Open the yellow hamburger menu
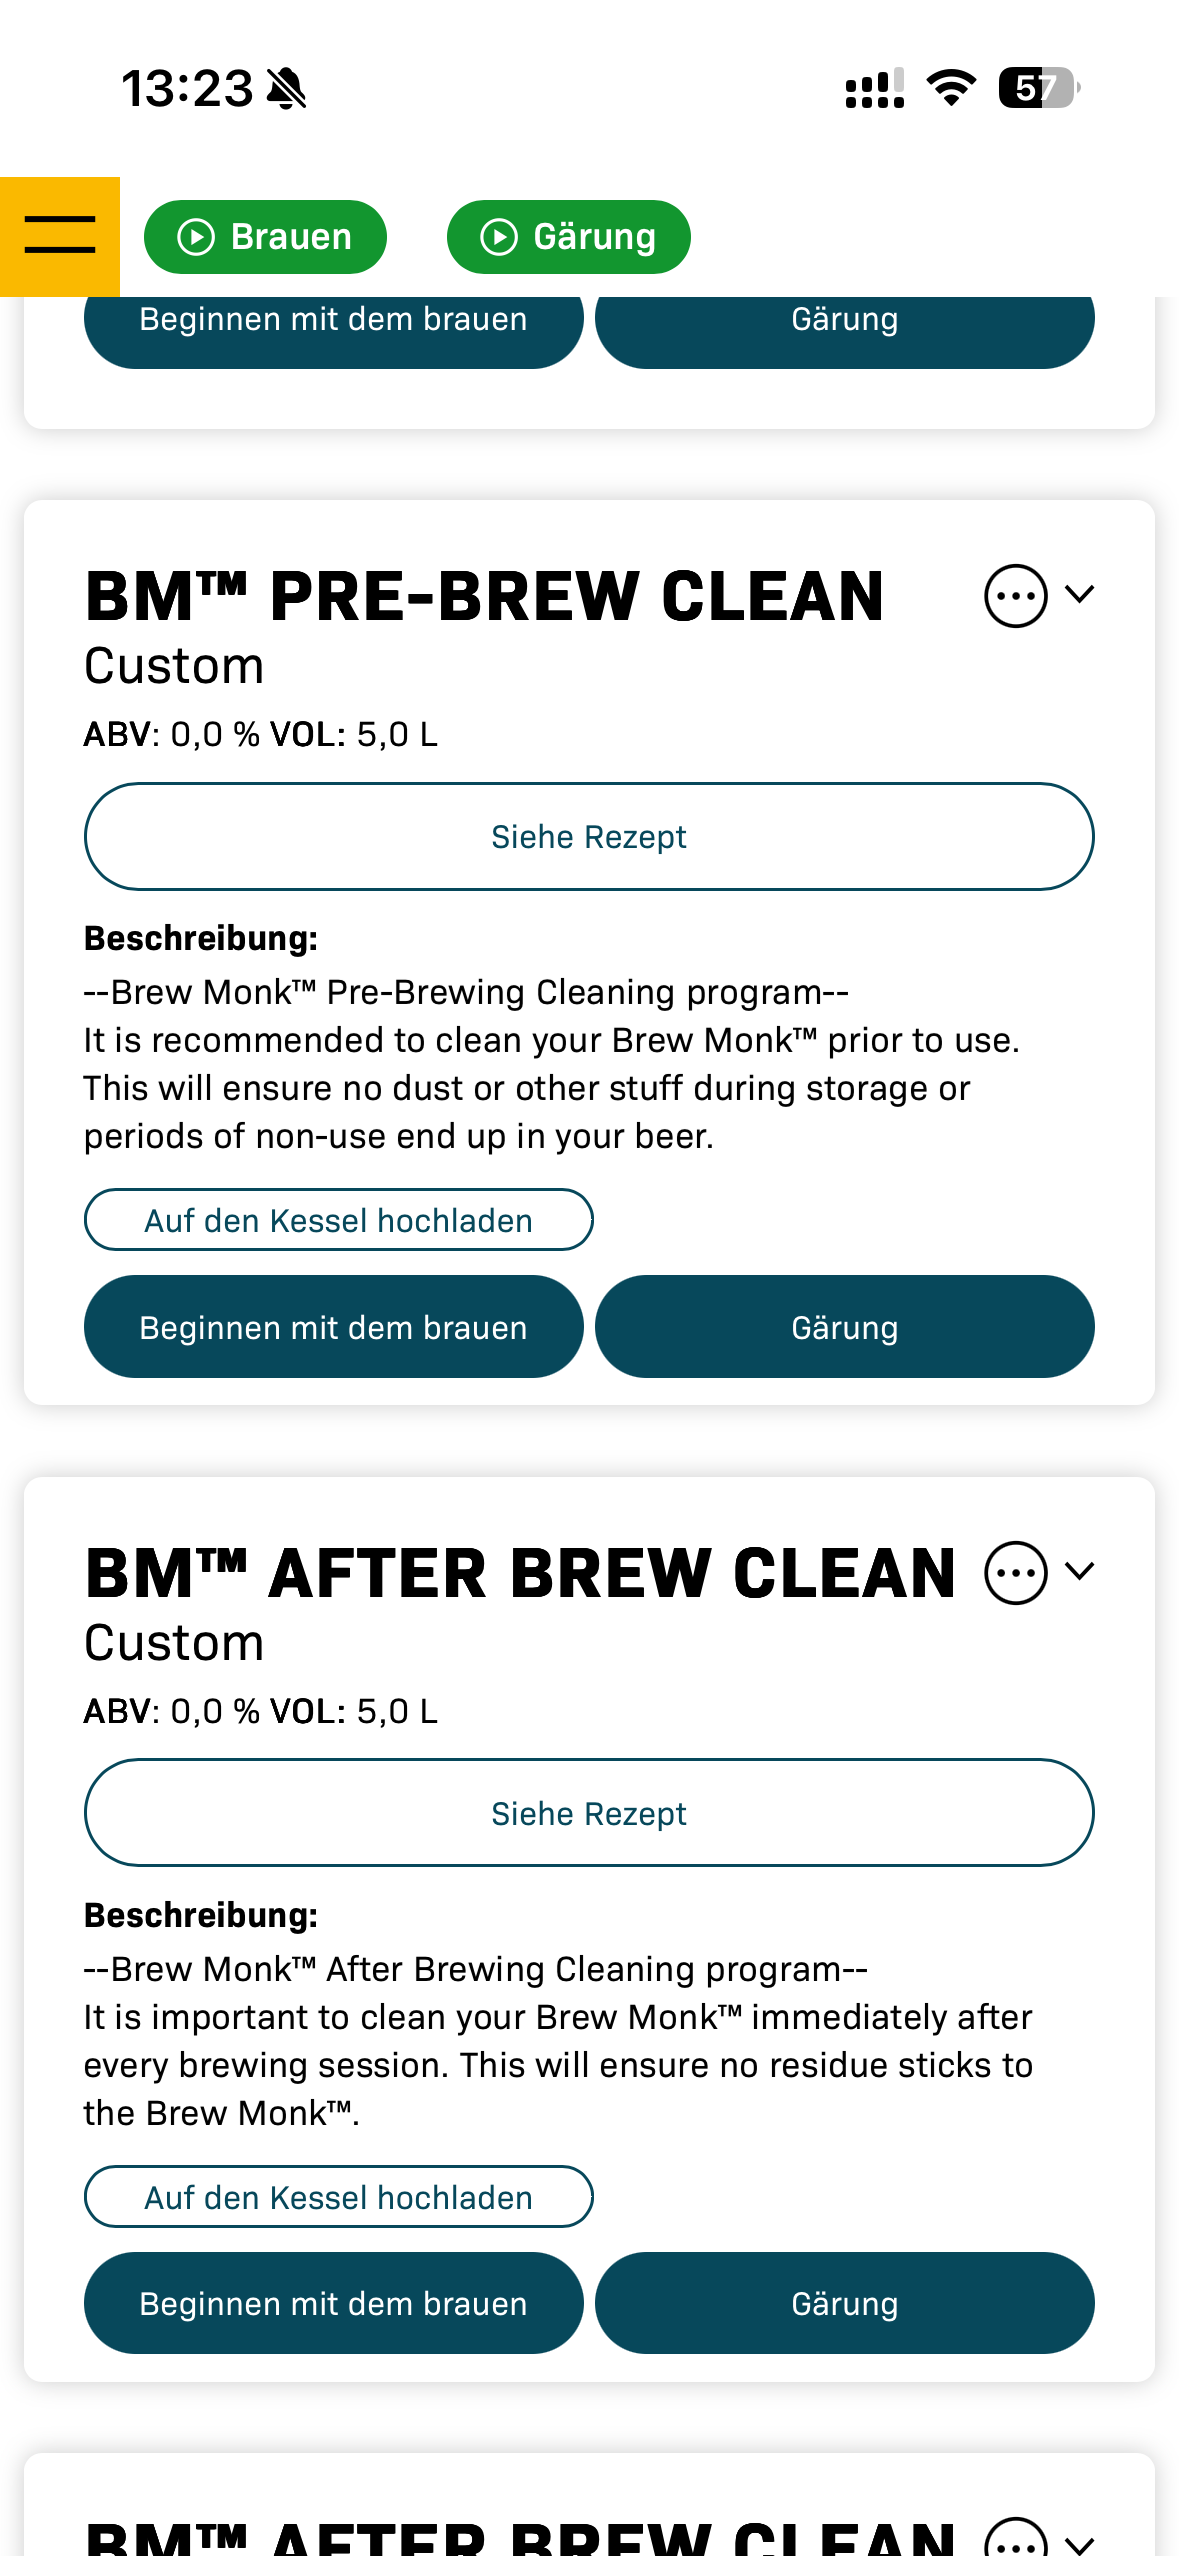The image size is (1179, 2556). (x=60, y=236)
